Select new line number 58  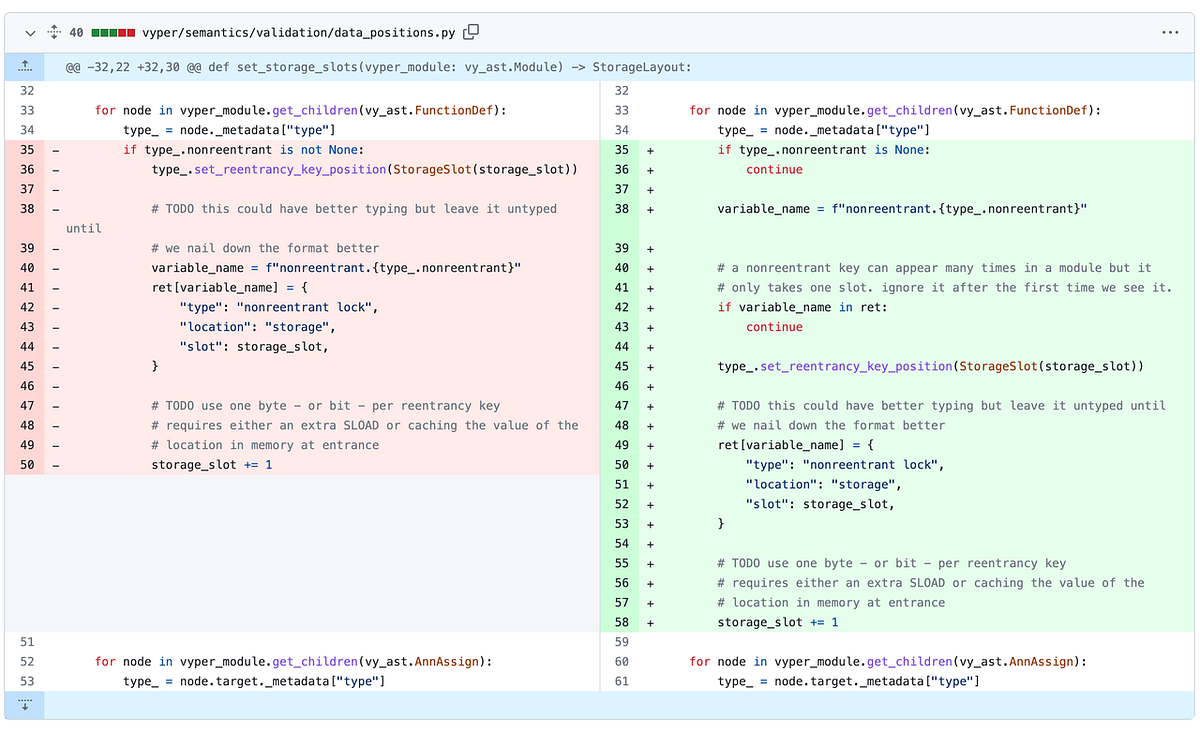[621, 621]
